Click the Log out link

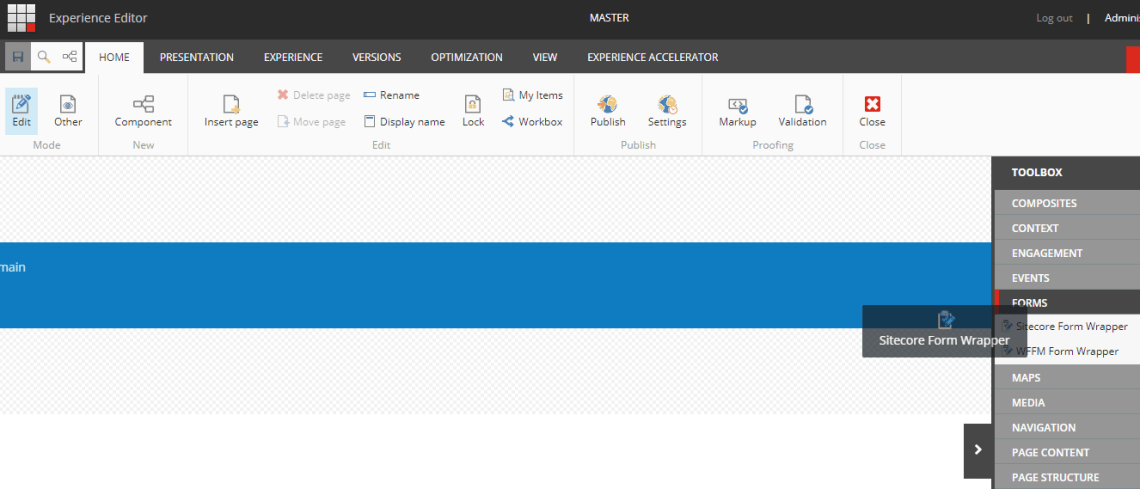pyautogui.click(x=1054, y=18)
